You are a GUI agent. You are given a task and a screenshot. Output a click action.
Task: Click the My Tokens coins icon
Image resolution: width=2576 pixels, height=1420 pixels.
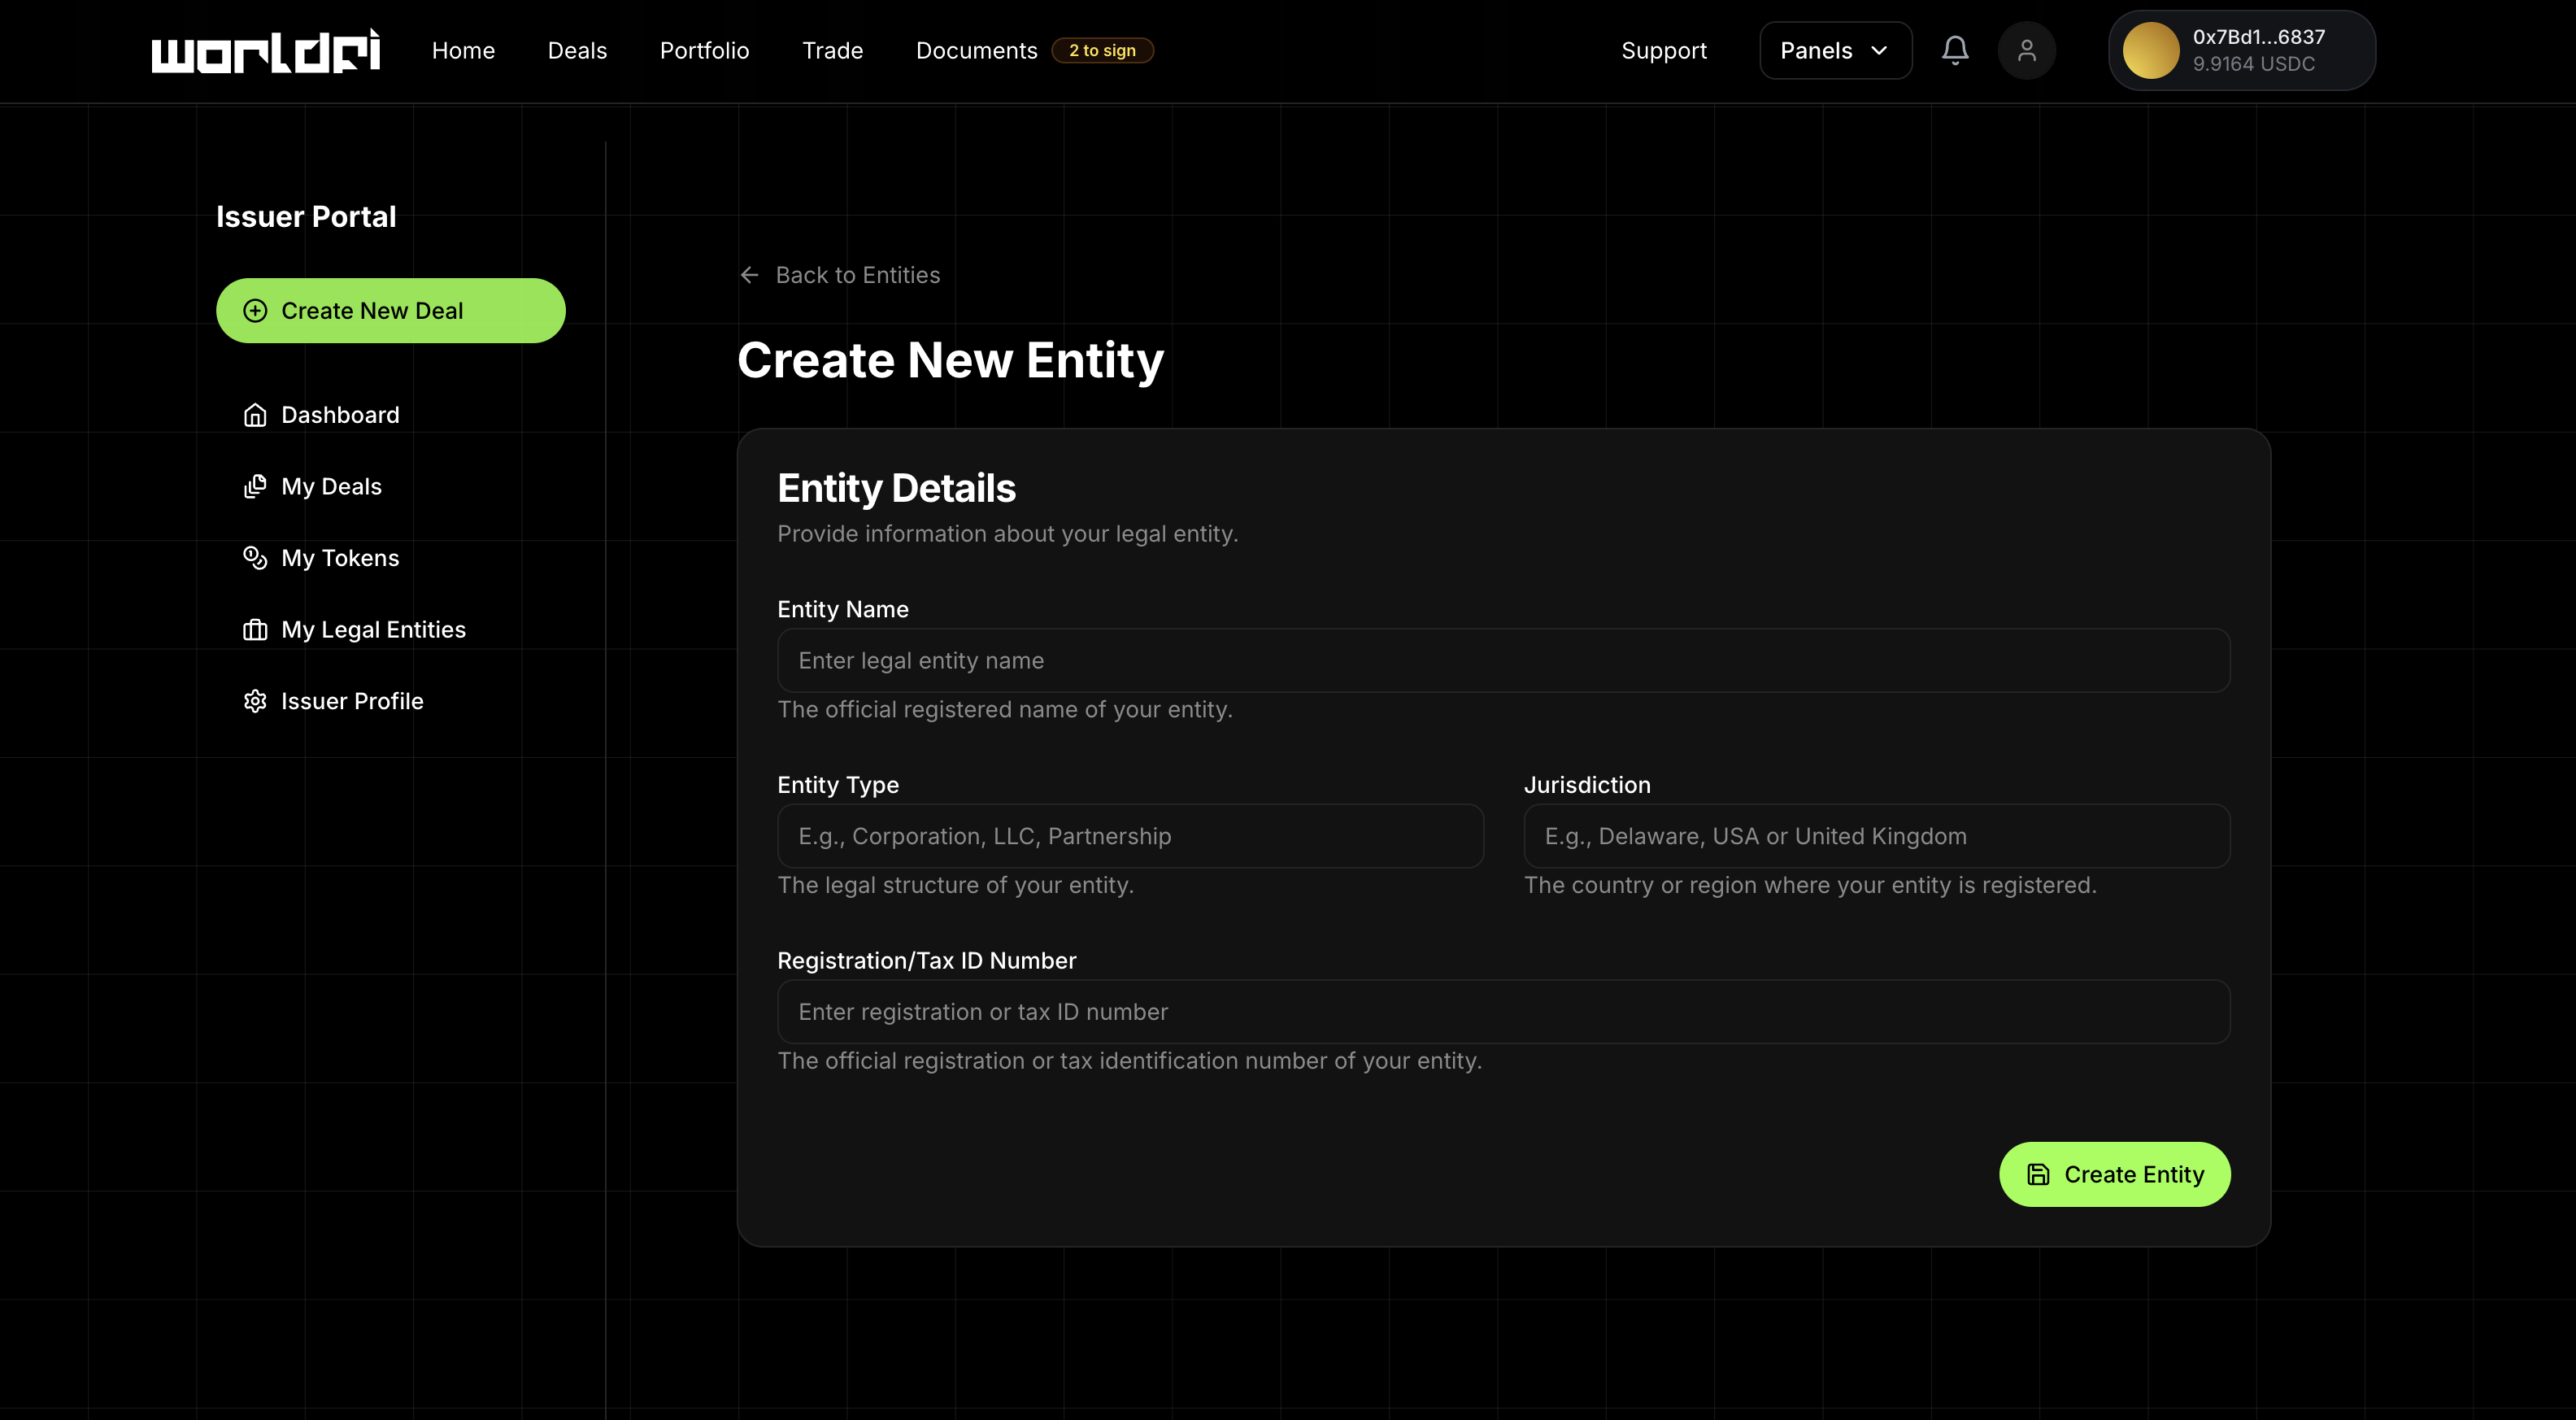coord(255,558)
